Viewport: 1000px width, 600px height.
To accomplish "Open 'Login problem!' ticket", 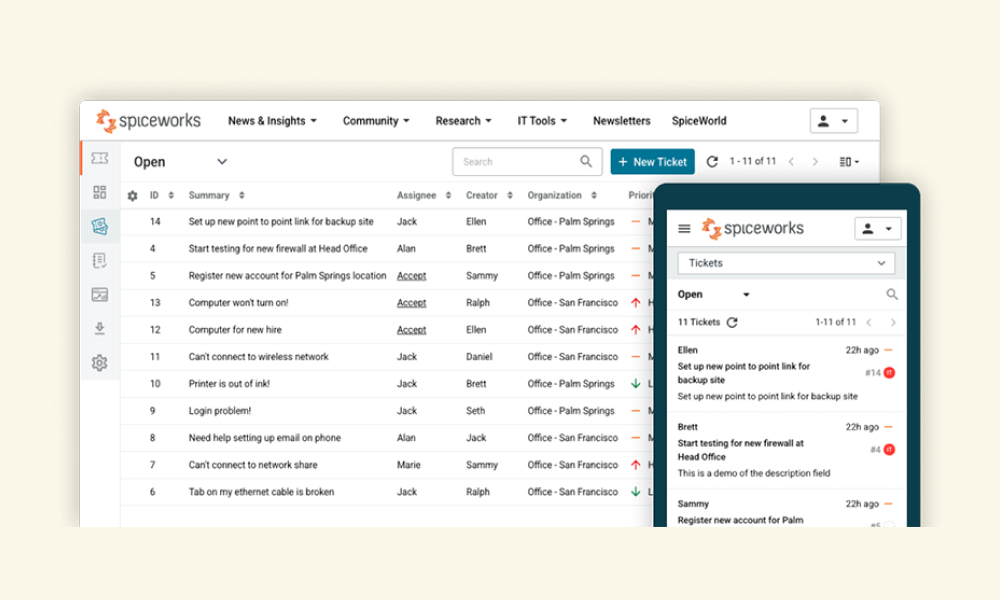I will 219,411.
